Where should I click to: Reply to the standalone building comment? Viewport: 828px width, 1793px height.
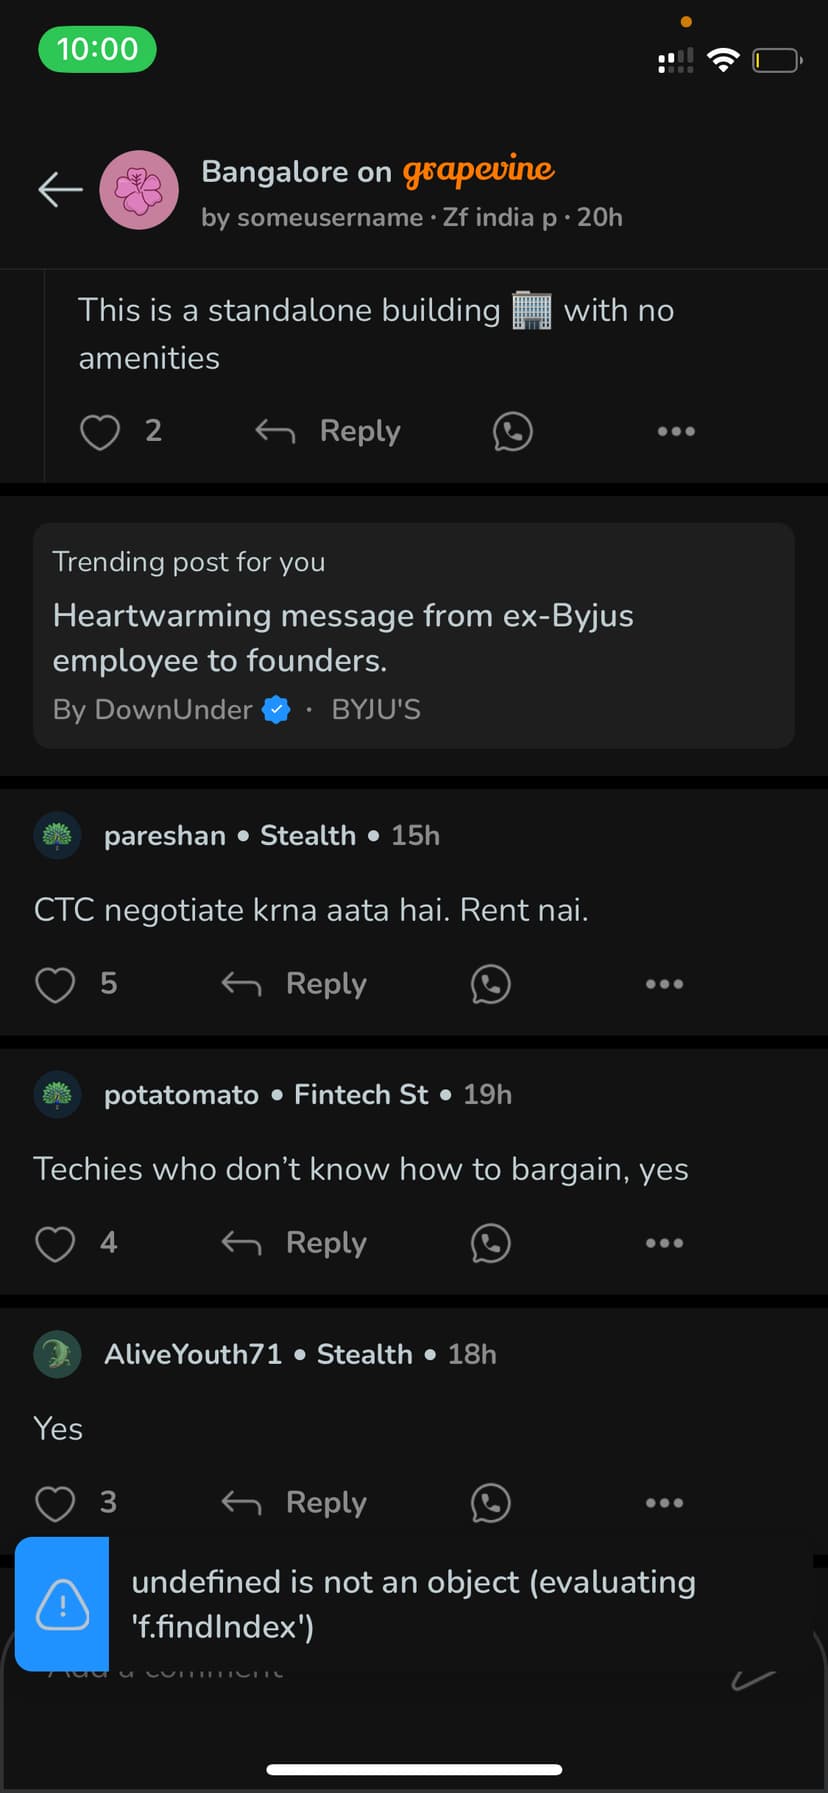(x=328, y=431)
